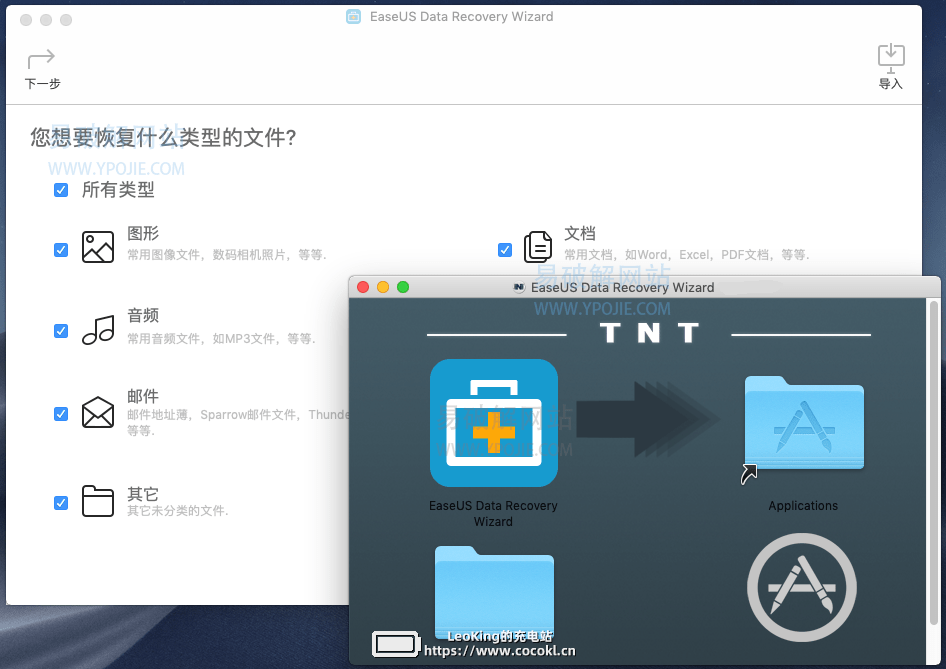Click the TNT window title icon
Image resolution: width=946 pixels, height=669 pixels.
[x=519, y=288]
